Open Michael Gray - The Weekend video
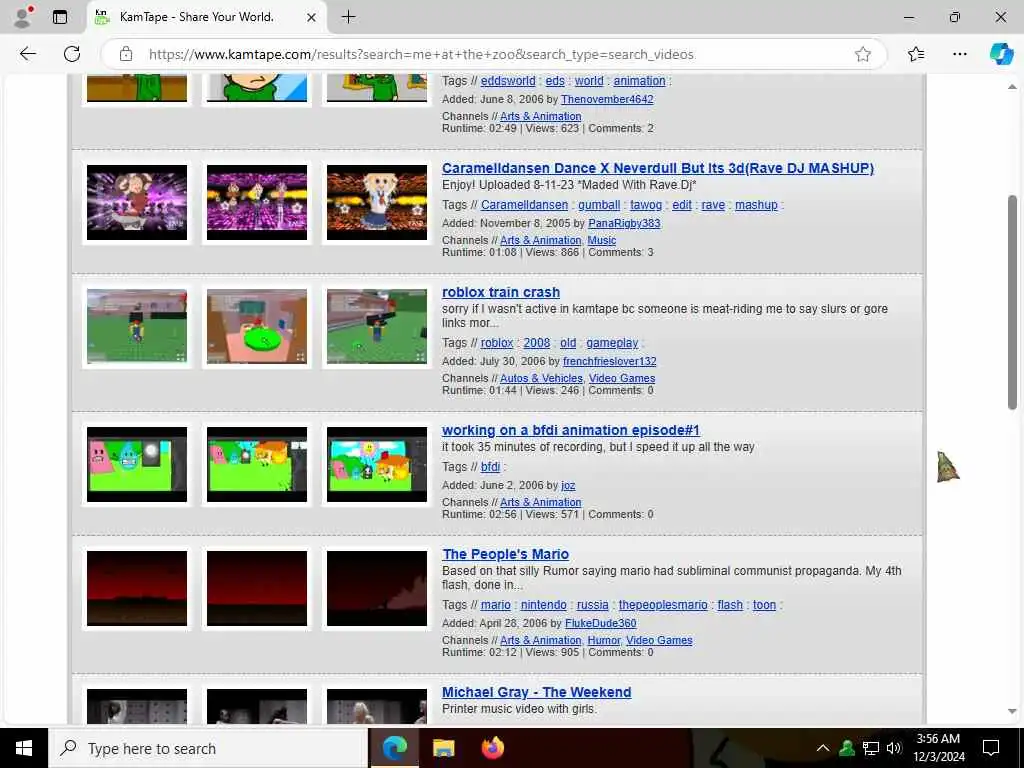1024x768 pixels. (x=537, y=692)
